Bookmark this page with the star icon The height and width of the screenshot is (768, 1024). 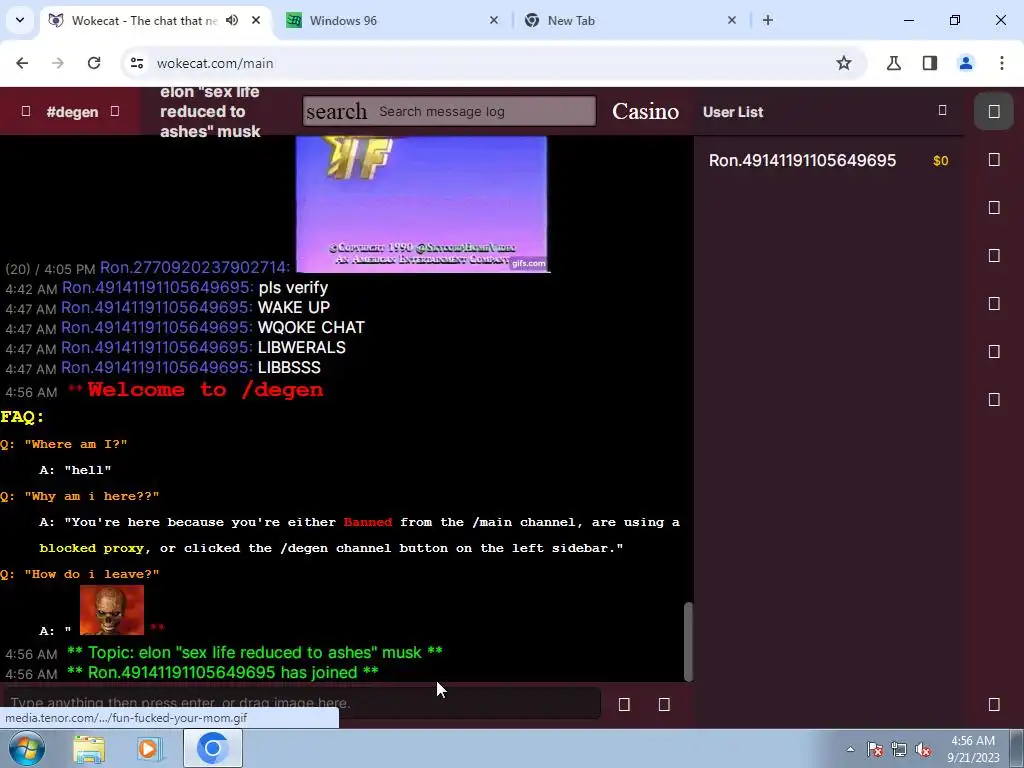pyautogui.click(x=844, y=63)
